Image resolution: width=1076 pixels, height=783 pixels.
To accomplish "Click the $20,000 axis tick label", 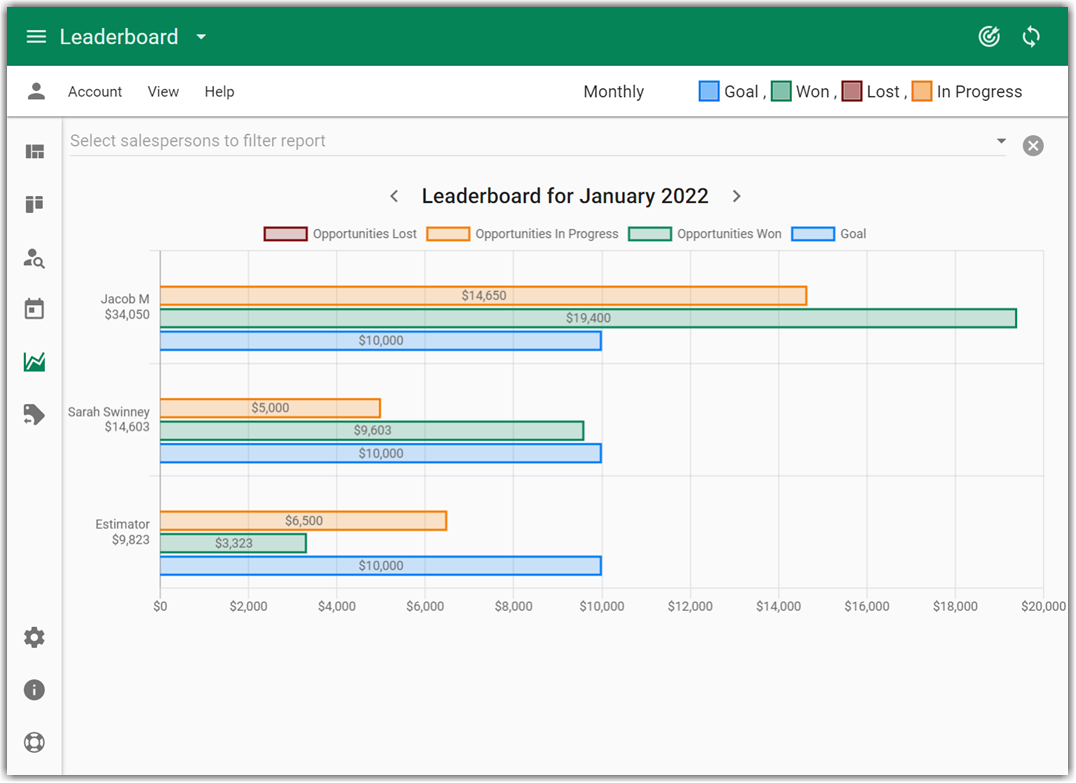I will (1043, 607).
